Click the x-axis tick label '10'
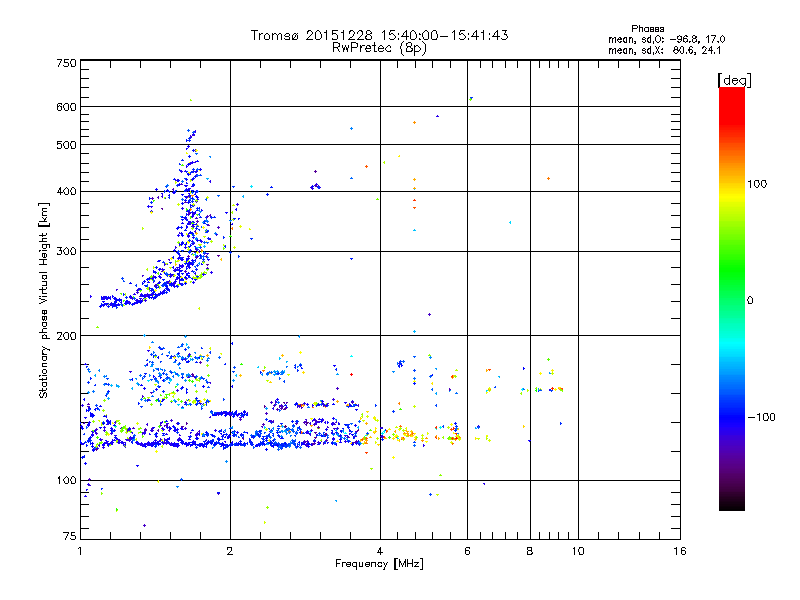Viewport: 800px width, 600px height. pos(578,551)
